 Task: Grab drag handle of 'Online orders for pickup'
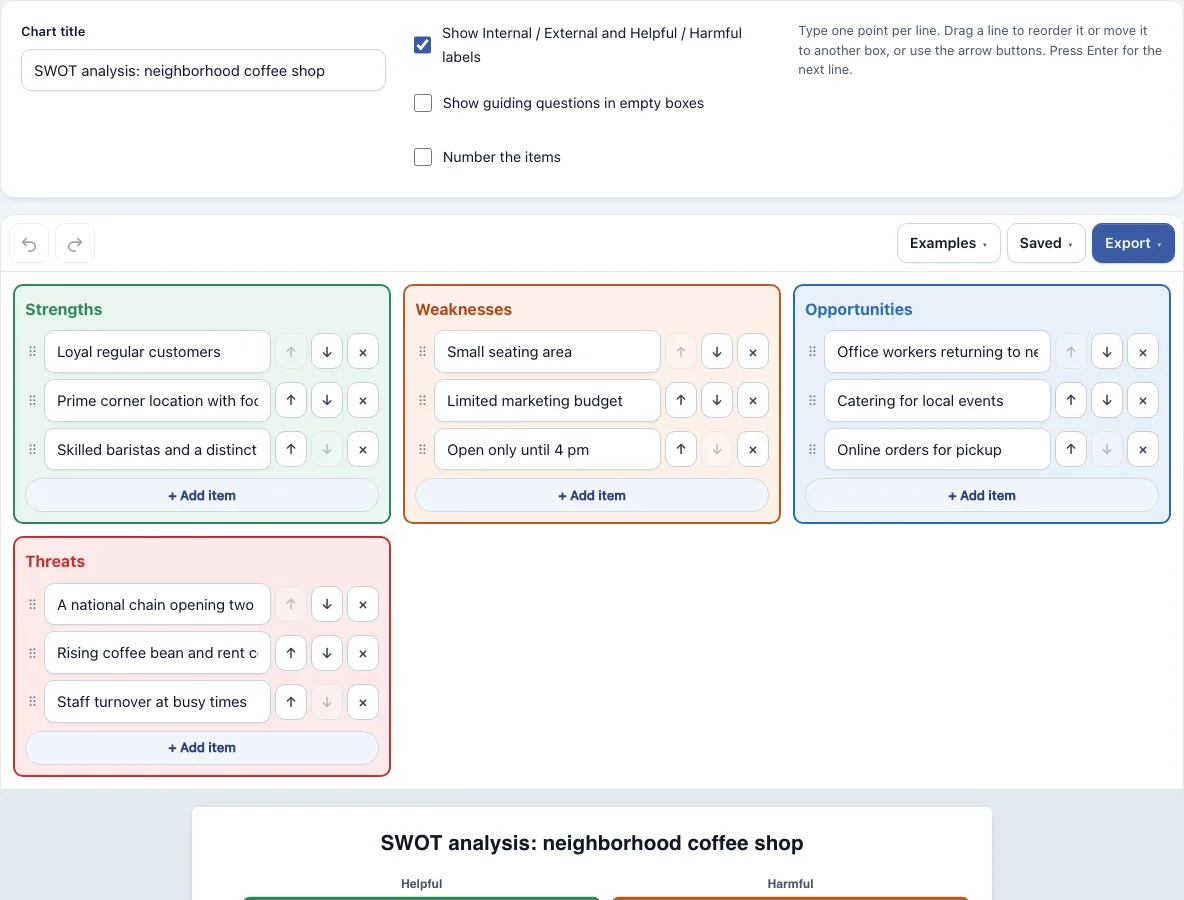click(812, 449)
